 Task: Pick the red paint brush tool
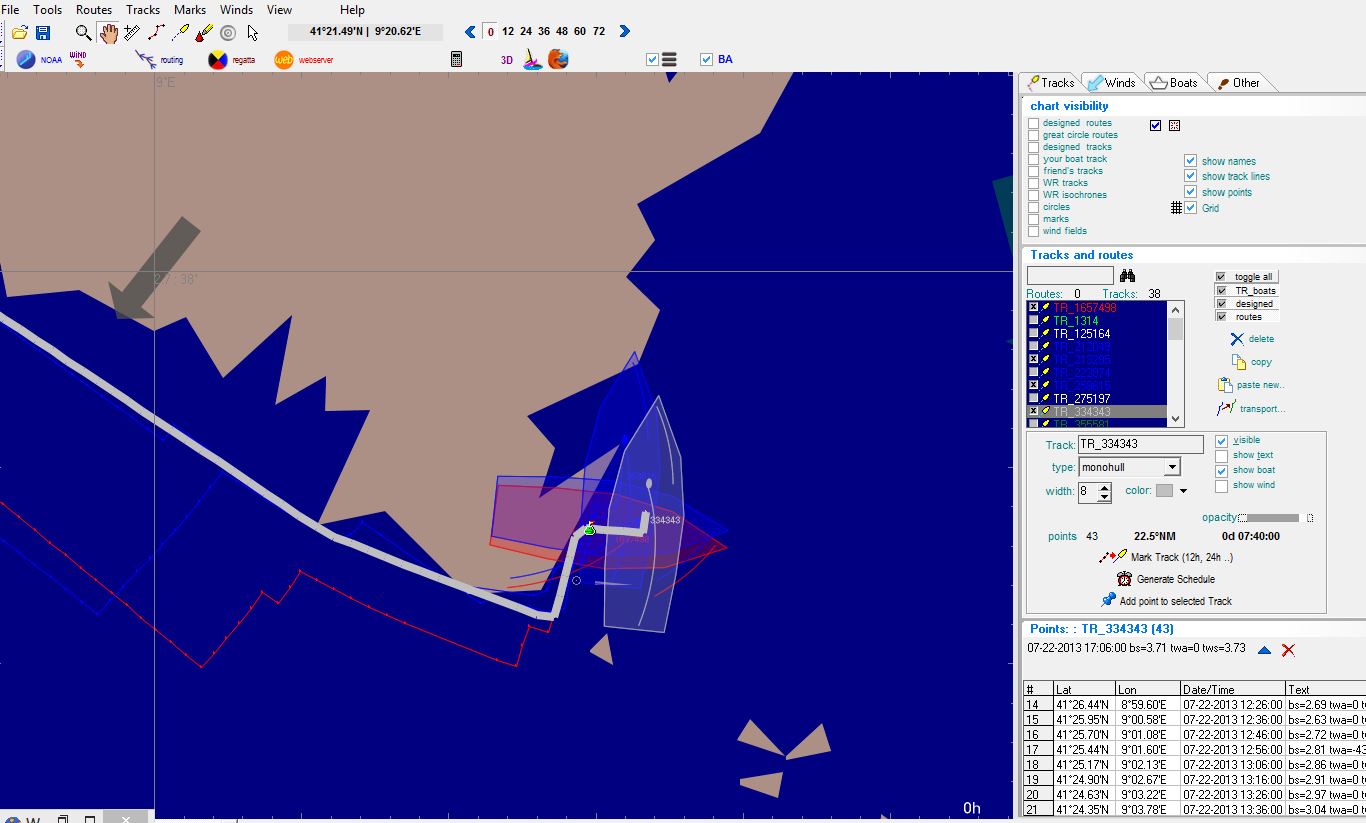click(x=204, y=33)
